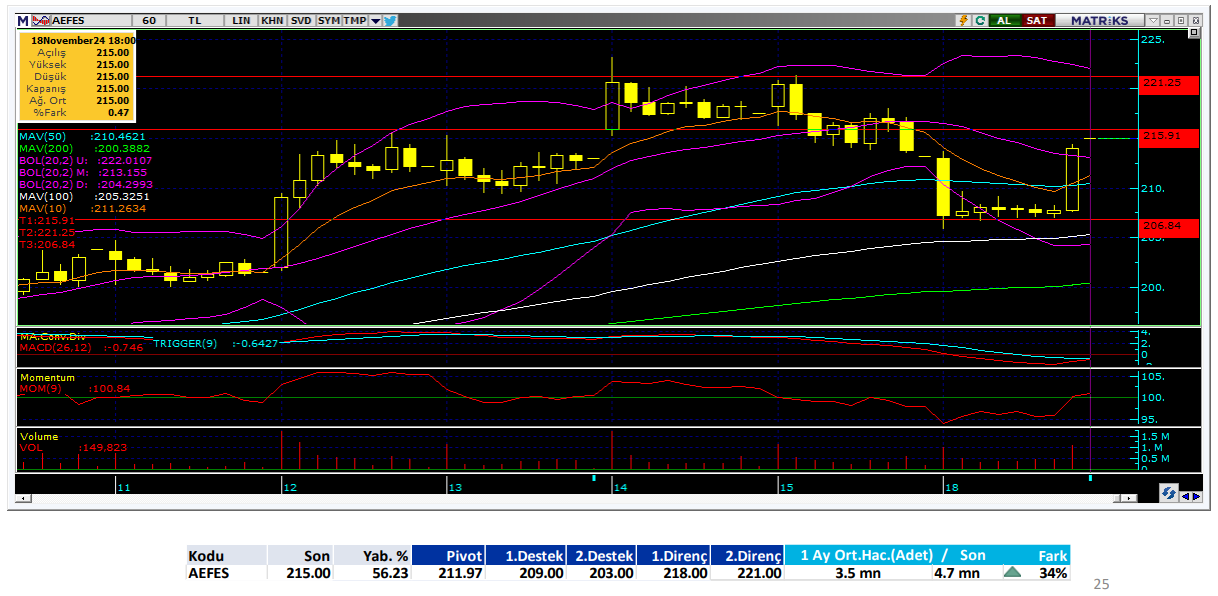Click small square icon at chart corner
1218x596 pixels.
click(x=1193, y=33)
